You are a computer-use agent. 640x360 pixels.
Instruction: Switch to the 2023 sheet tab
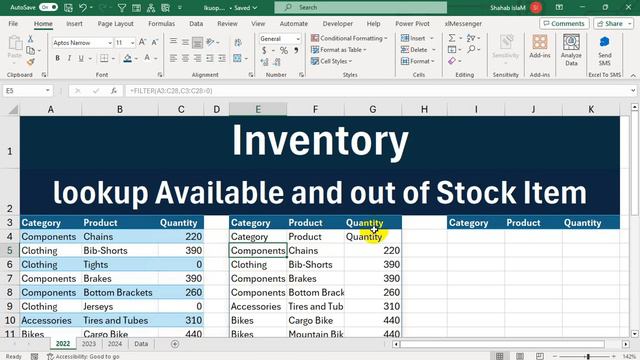[89, 344]
